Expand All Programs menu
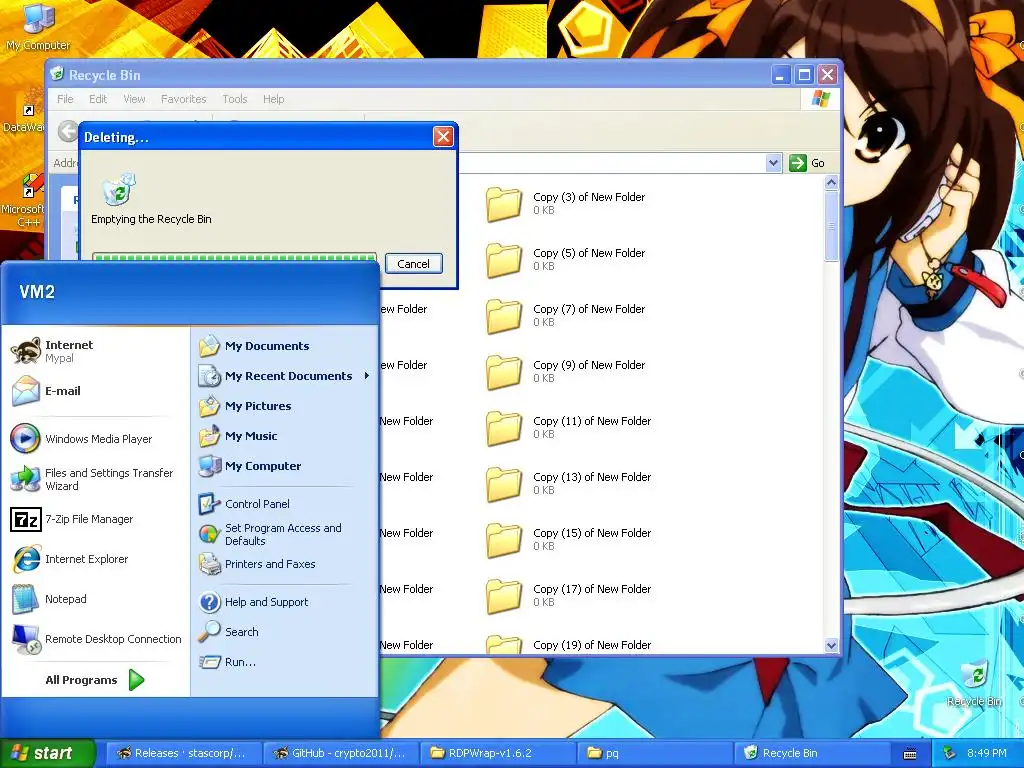 click(95, 680)
